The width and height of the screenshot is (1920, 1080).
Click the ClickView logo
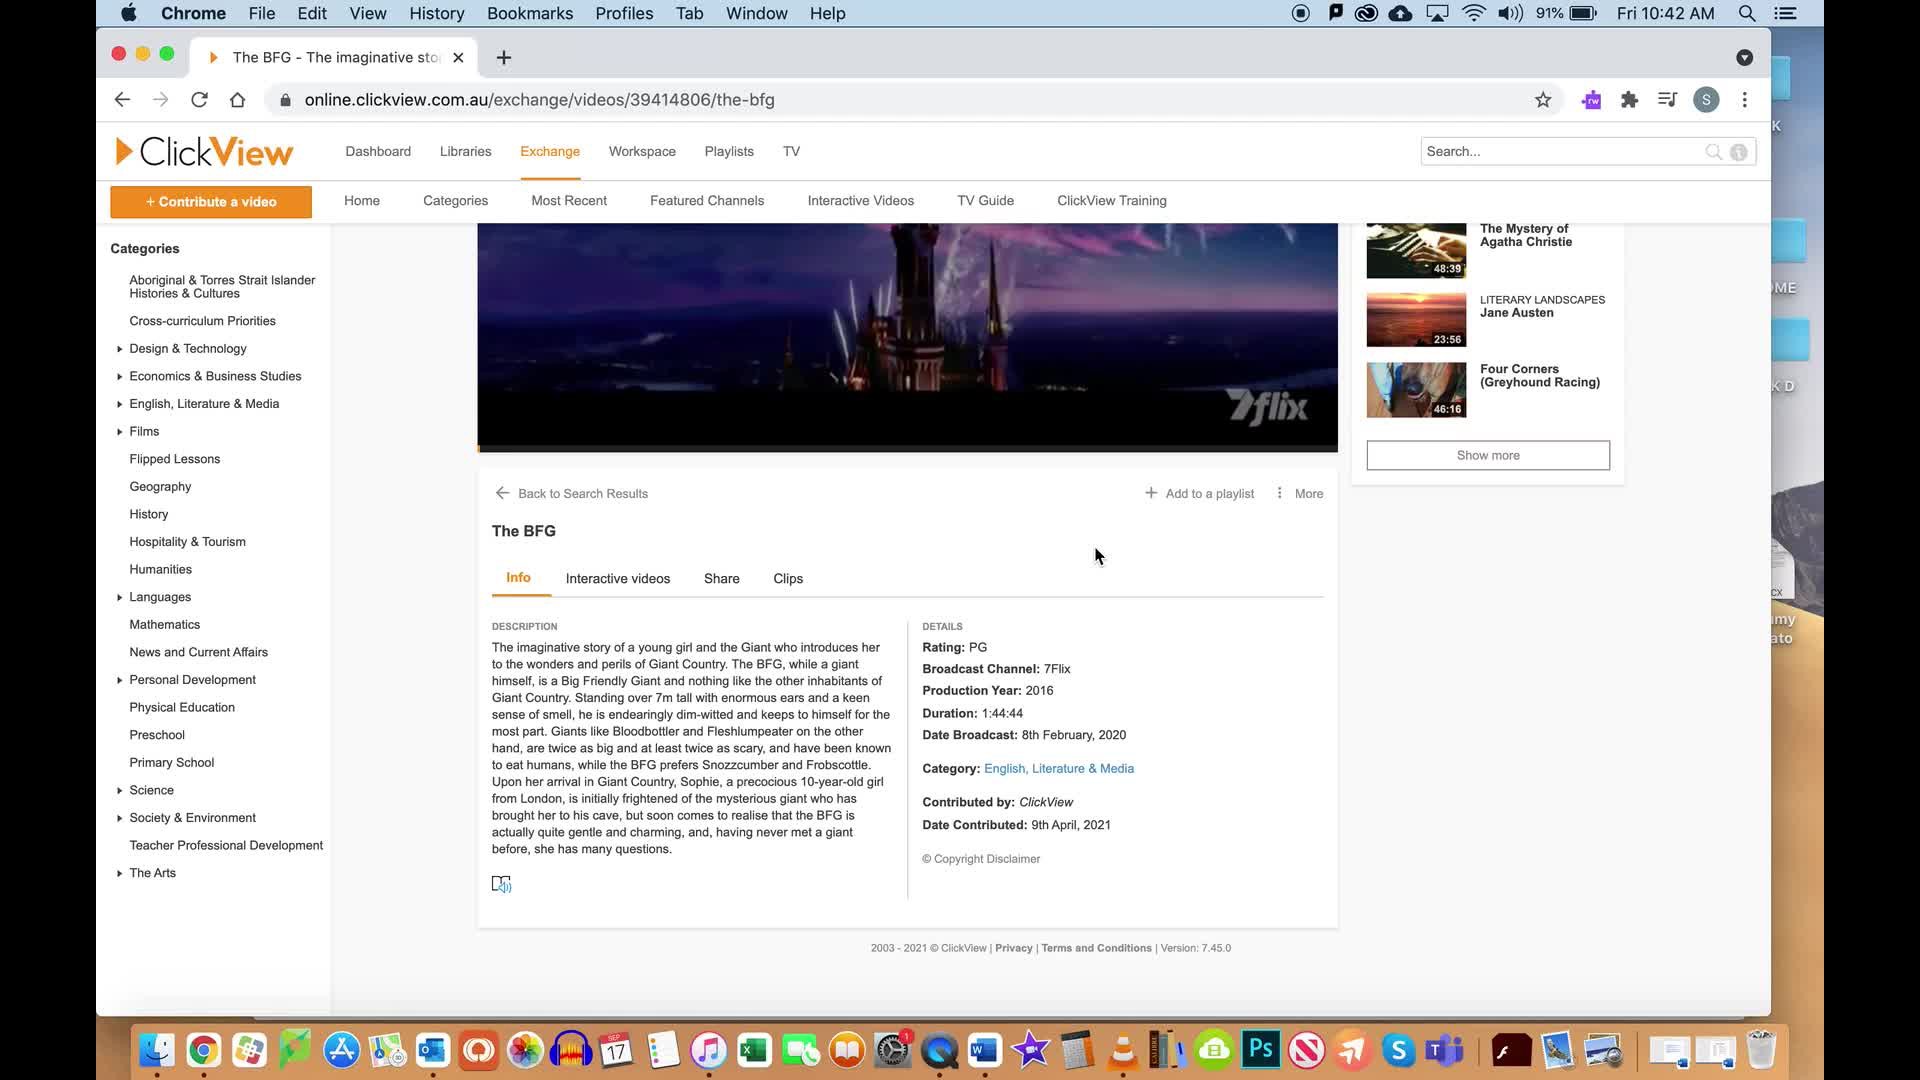[x=205, y=152]
